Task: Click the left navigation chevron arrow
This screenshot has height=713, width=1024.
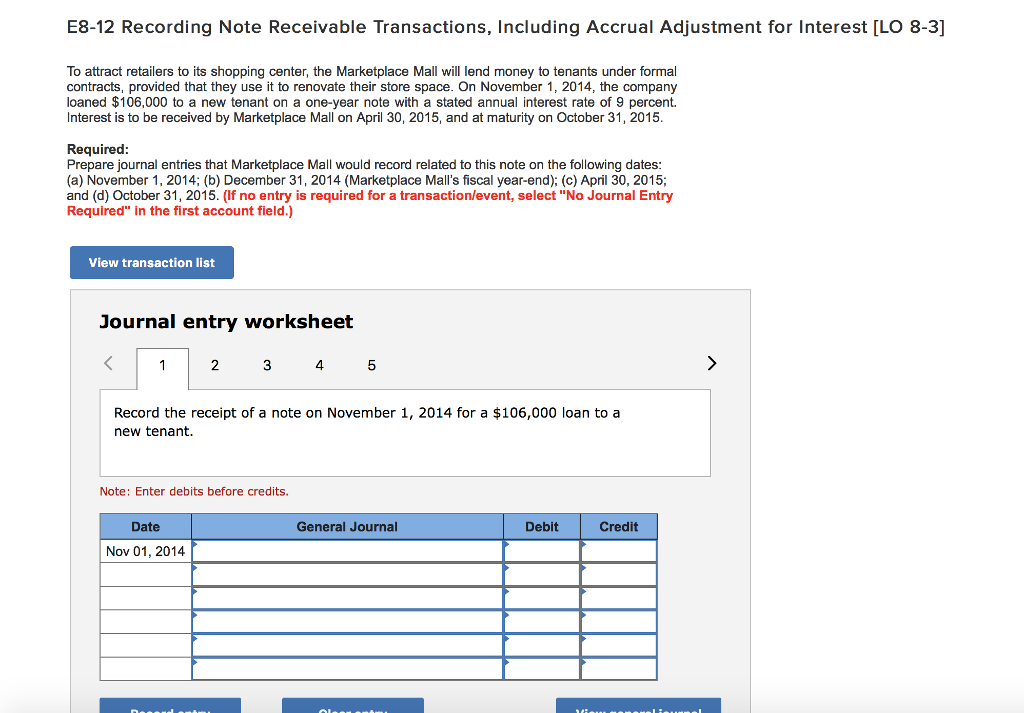Action: pos(108,363)
